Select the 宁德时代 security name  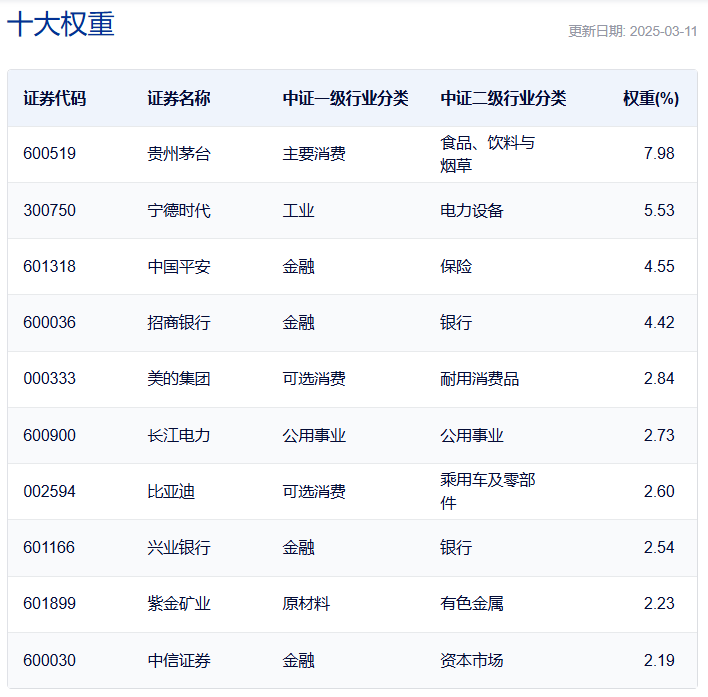click(179, 211)
